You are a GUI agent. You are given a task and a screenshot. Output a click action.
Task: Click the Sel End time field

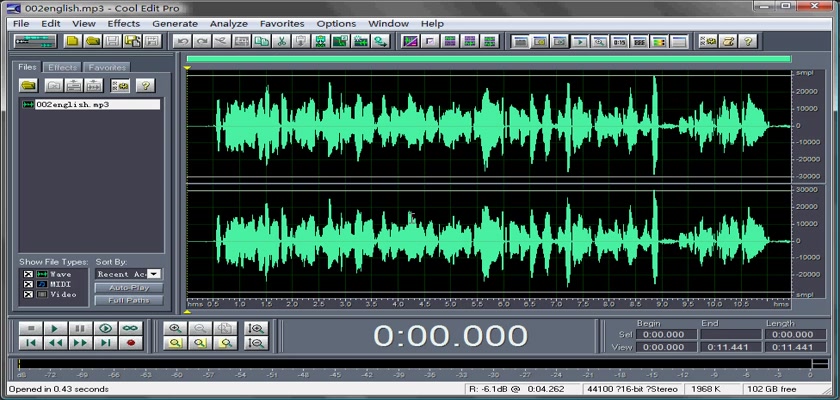coord(731,335)
